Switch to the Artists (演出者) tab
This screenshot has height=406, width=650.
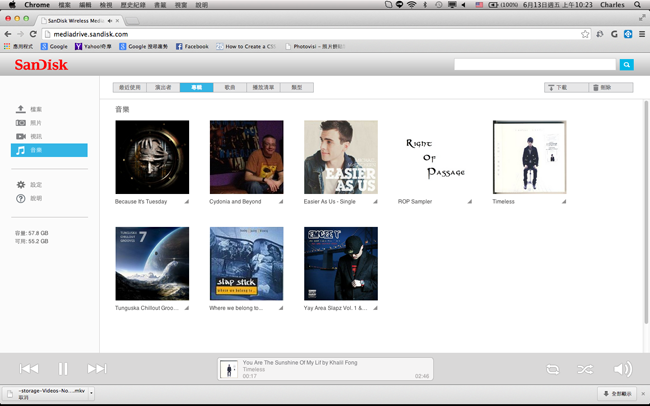[x=164, y=88]
